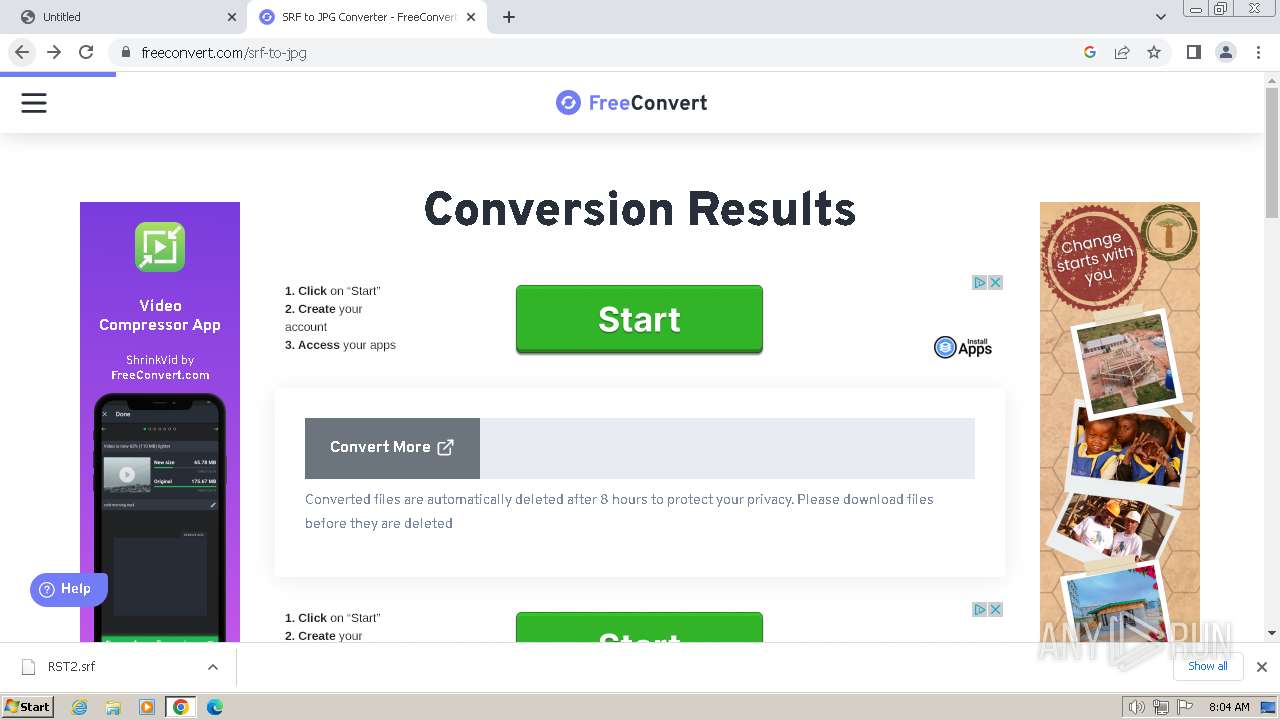Reload the current page
This screenshot has width=1280, height=720.
(x=86, y=52)
